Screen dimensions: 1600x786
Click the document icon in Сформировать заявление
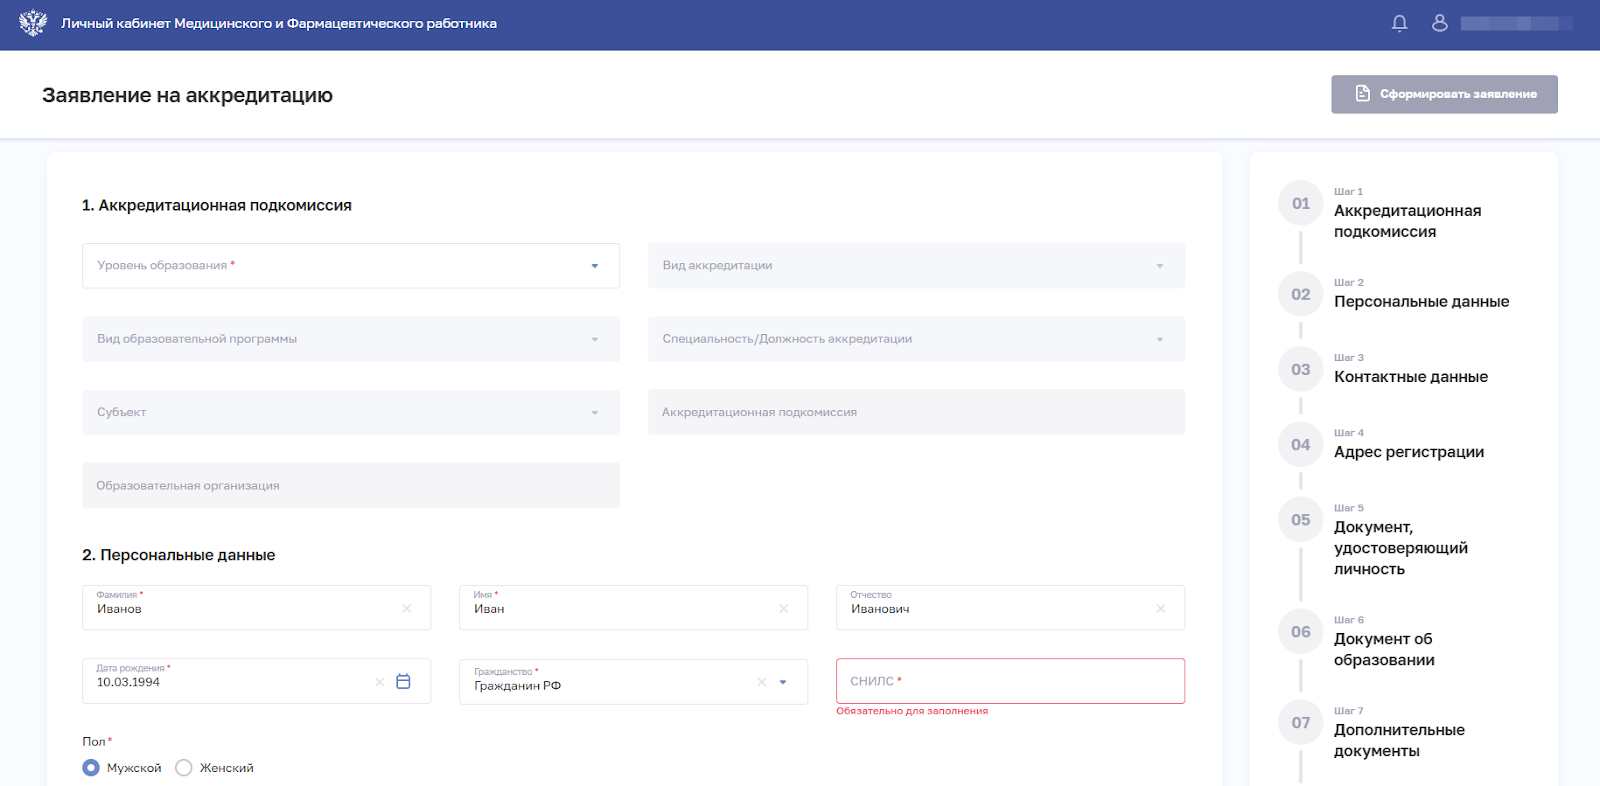pos(1362,94)
